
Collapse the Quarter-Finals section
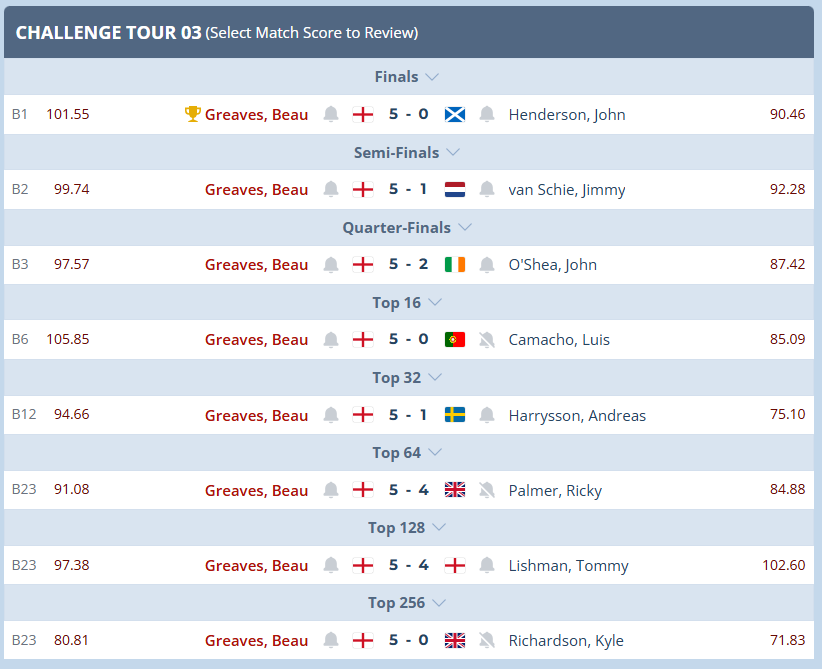pyautogui.click(x=465, y=228)
